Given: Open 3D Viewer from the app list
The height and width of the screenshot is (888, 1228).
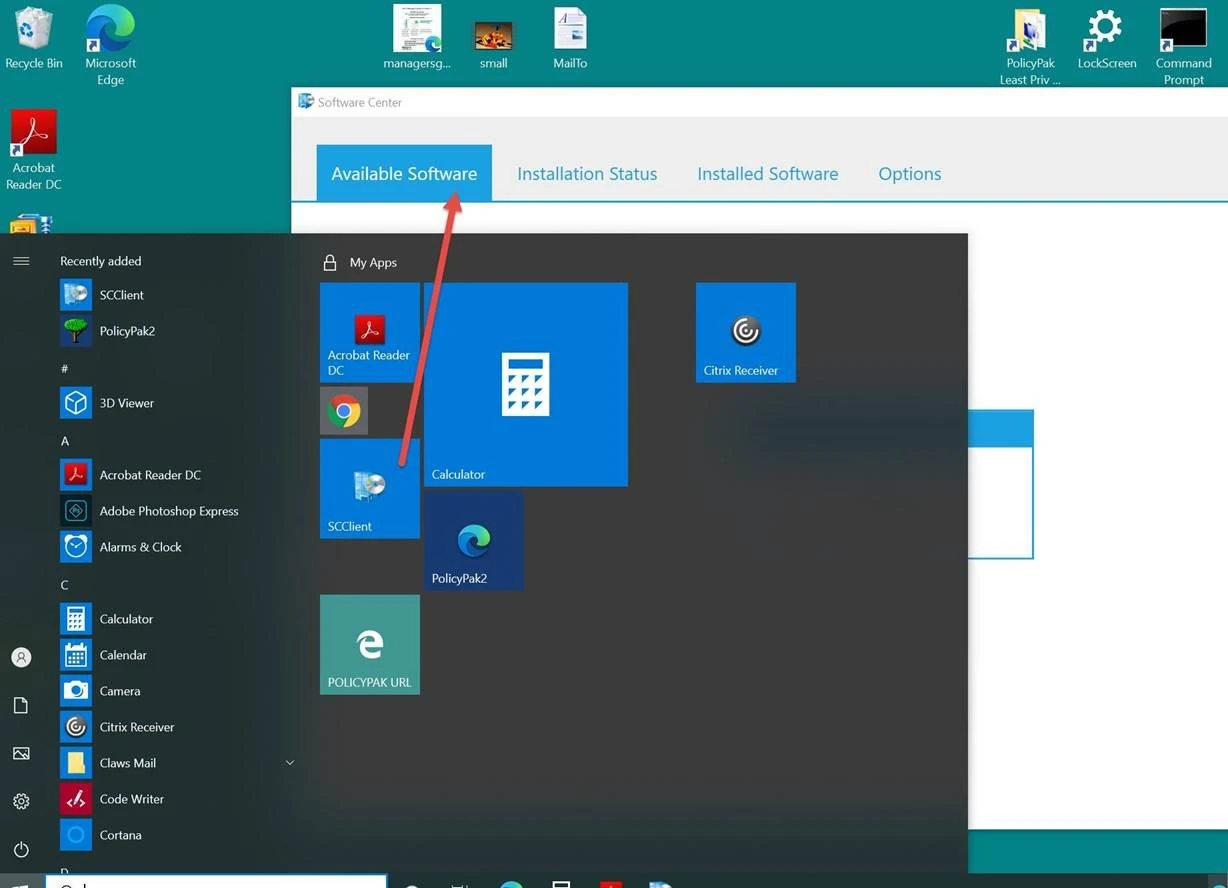Looking at the screenshot, I should [x=126, y=403].
